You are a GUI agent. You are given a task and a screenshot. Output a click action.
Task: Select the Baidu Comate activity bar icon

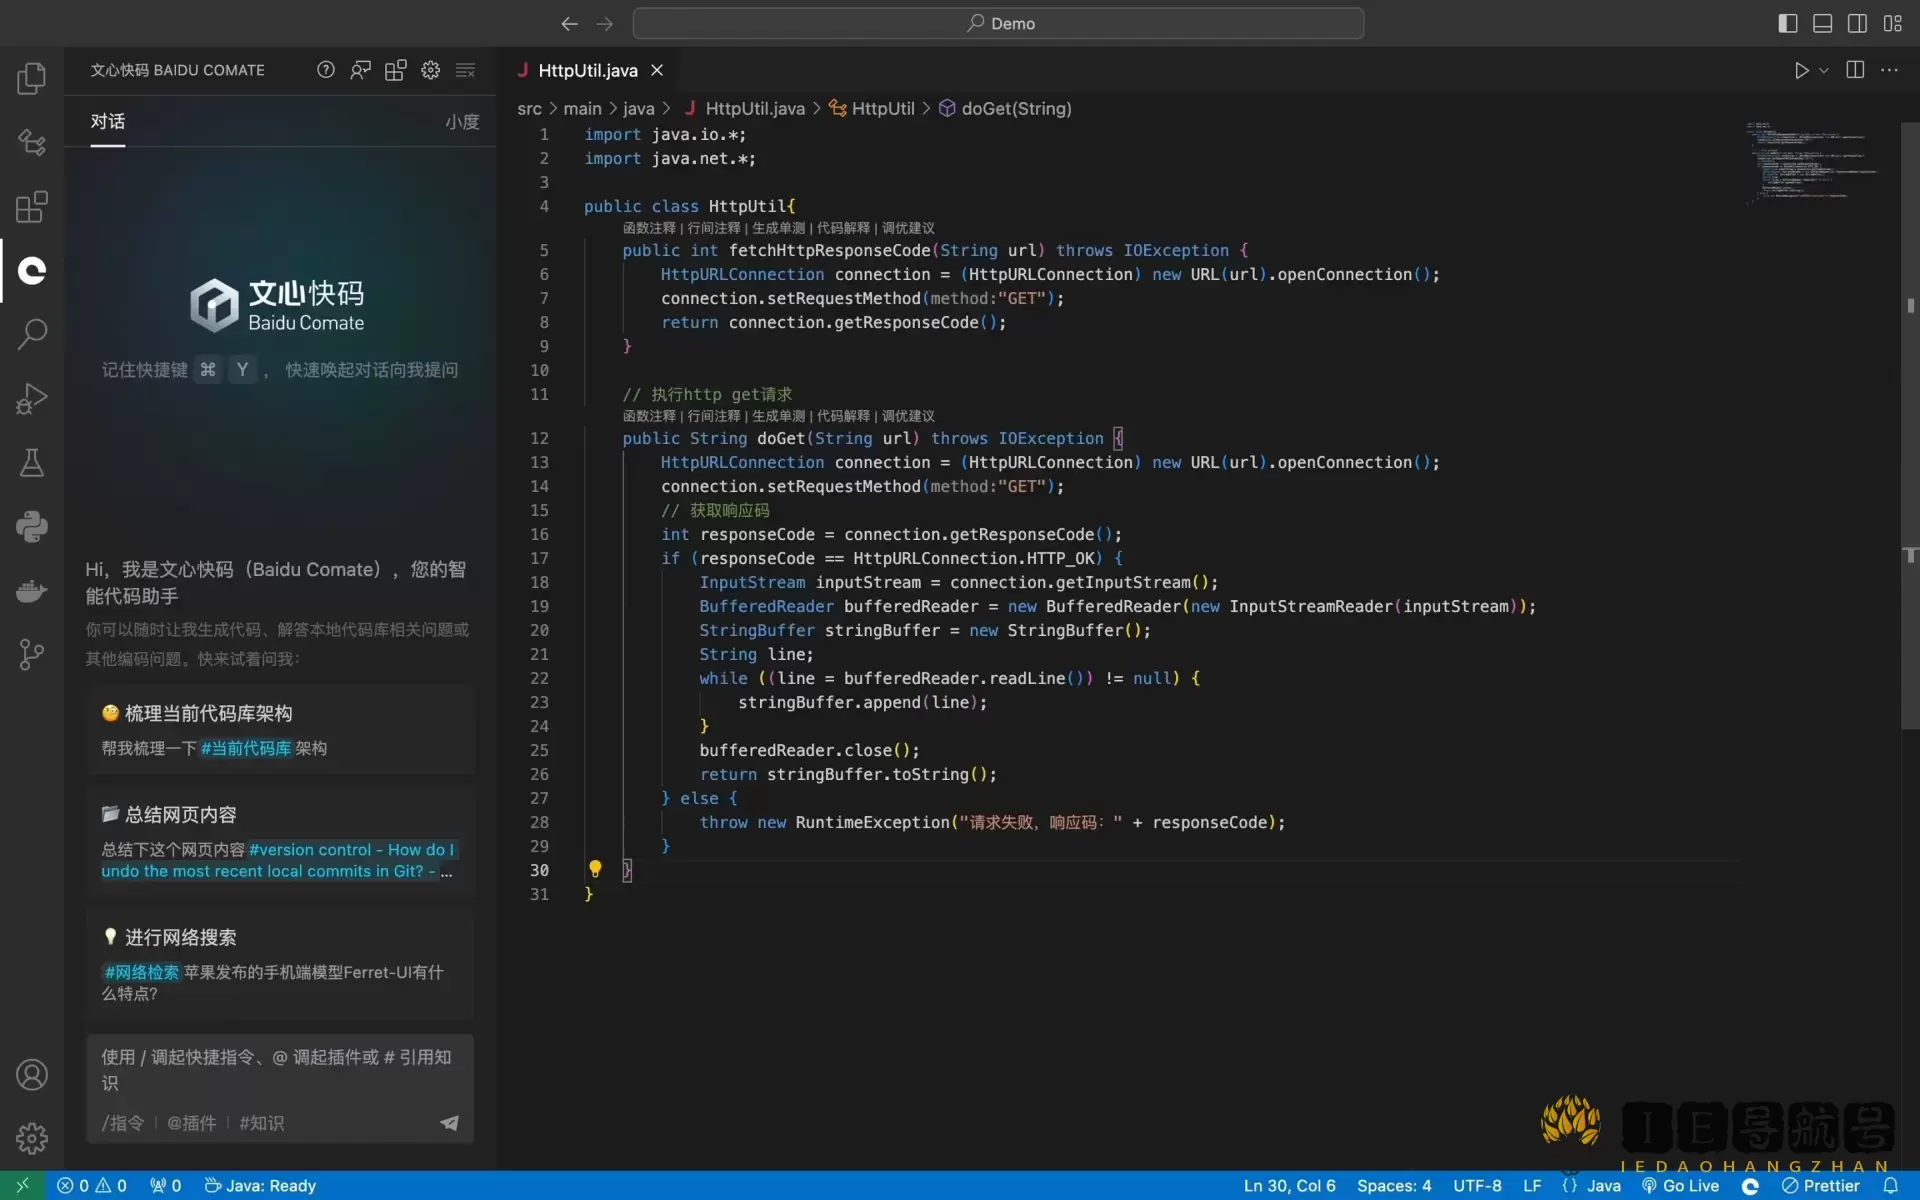tap(32, 270)
